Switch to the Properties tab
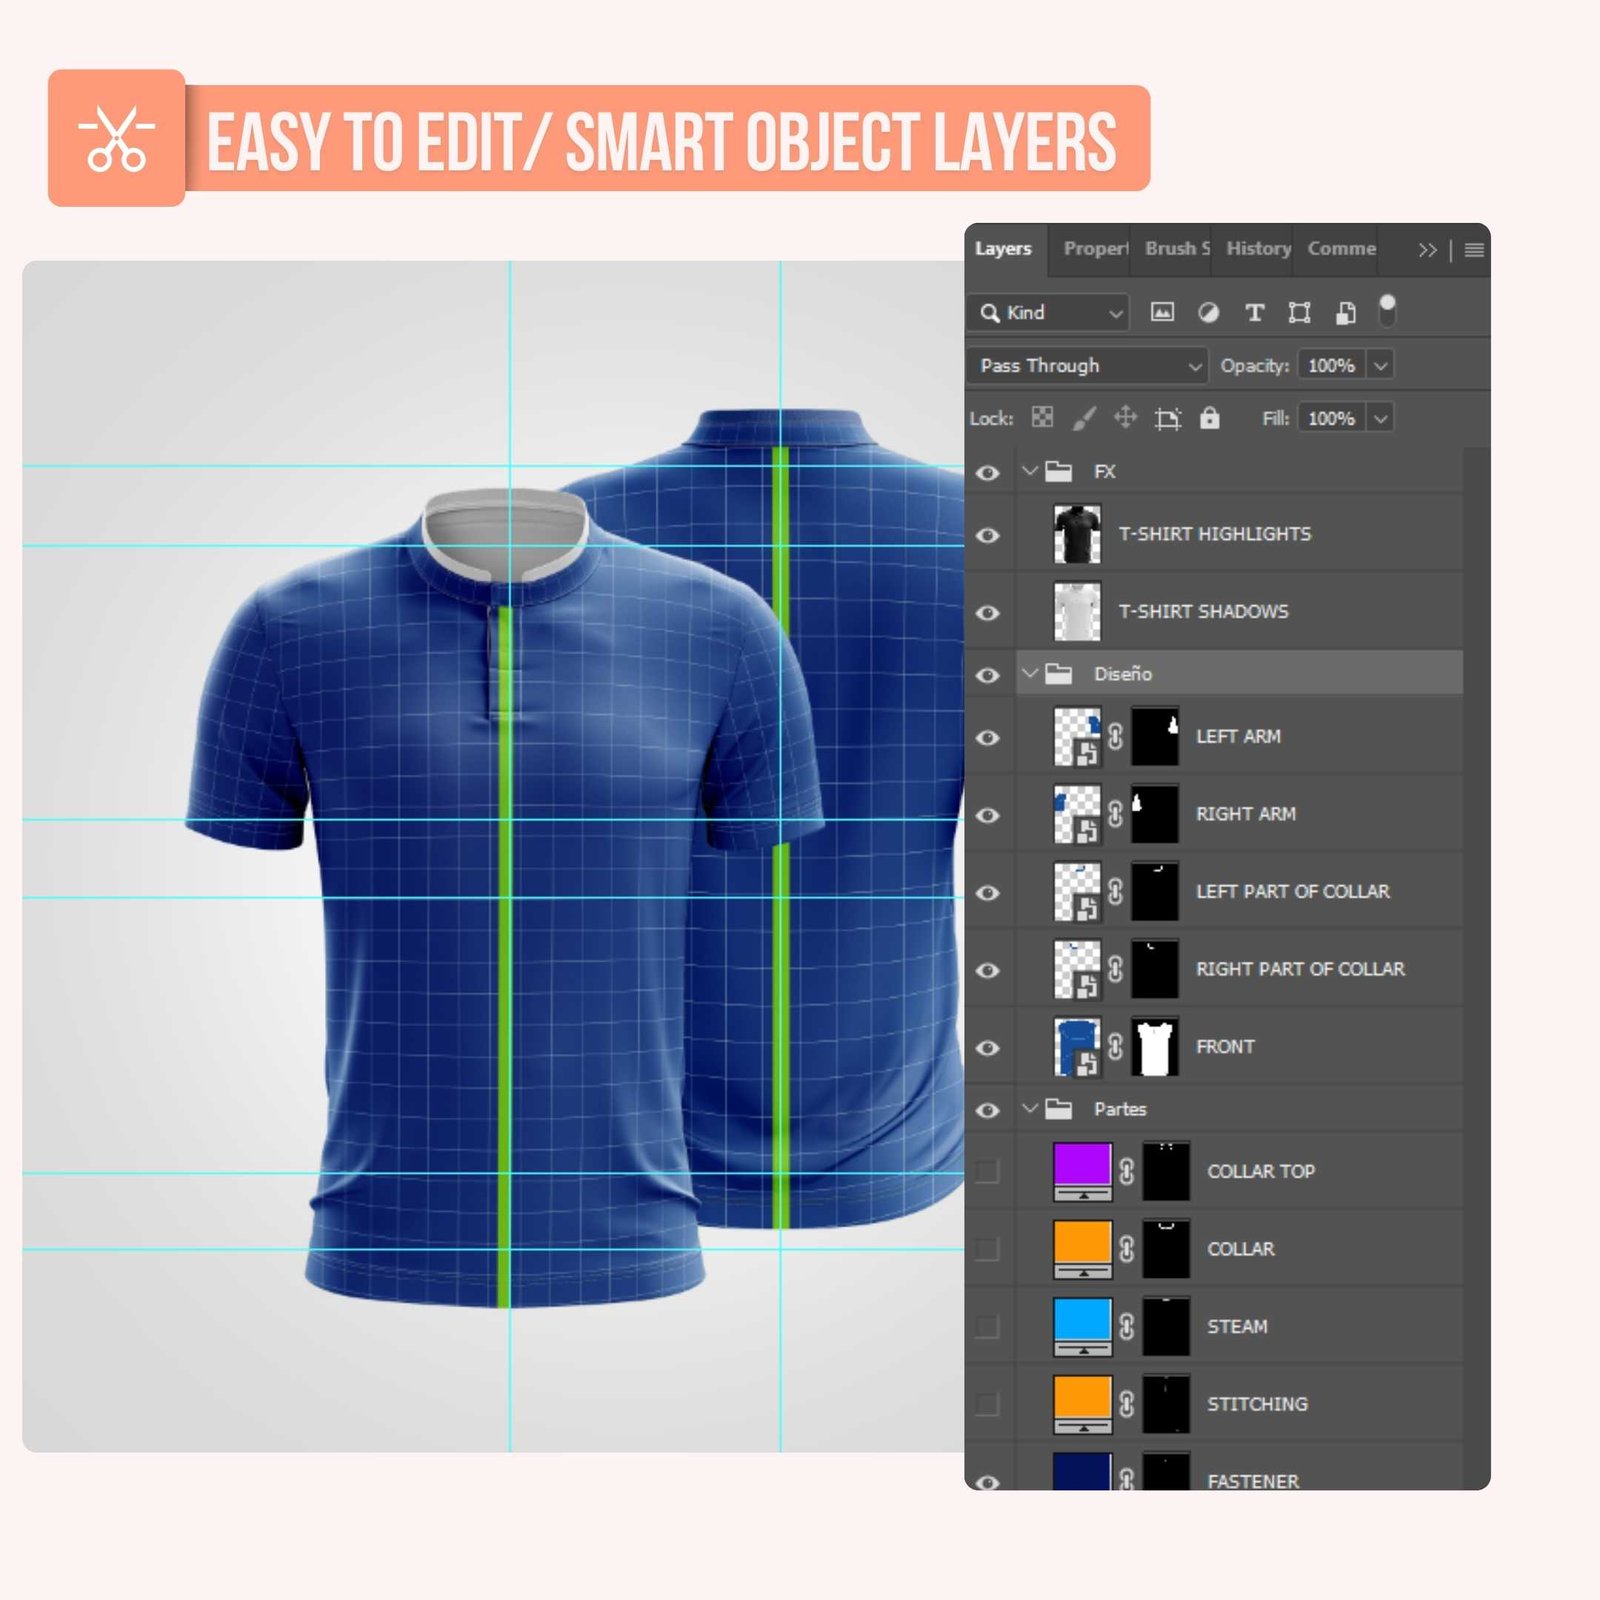Image resolution: width=1600 pixels, height=1600 pixels. pos(1096,249)
